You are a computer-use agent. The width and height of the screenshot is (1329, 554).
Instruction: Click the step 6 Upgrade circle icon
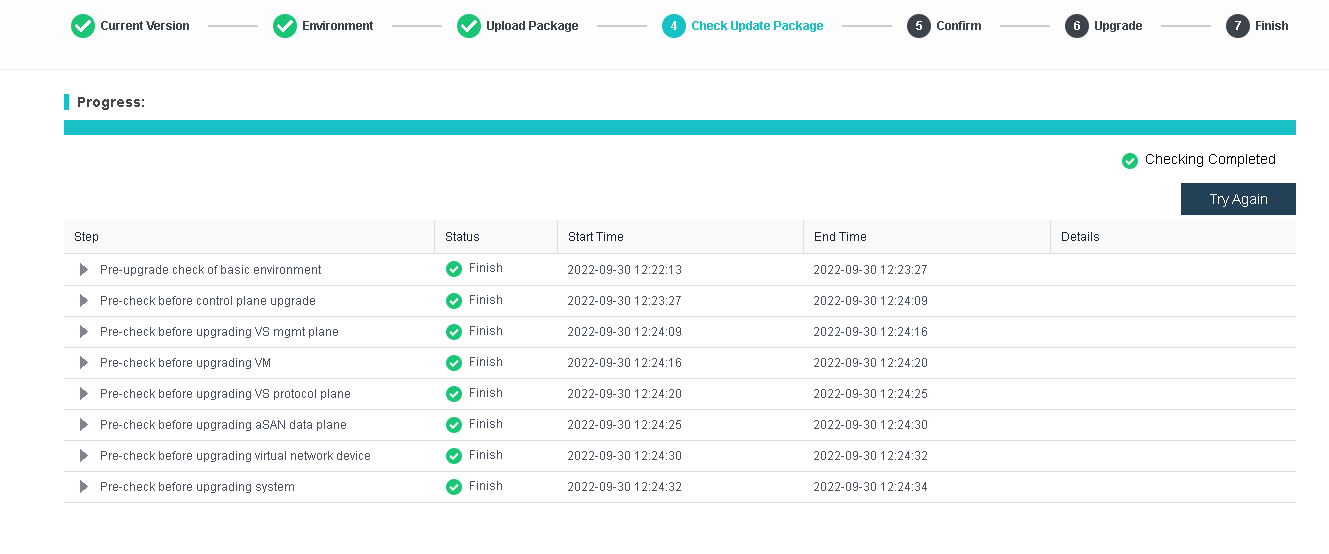point(1077,26)
